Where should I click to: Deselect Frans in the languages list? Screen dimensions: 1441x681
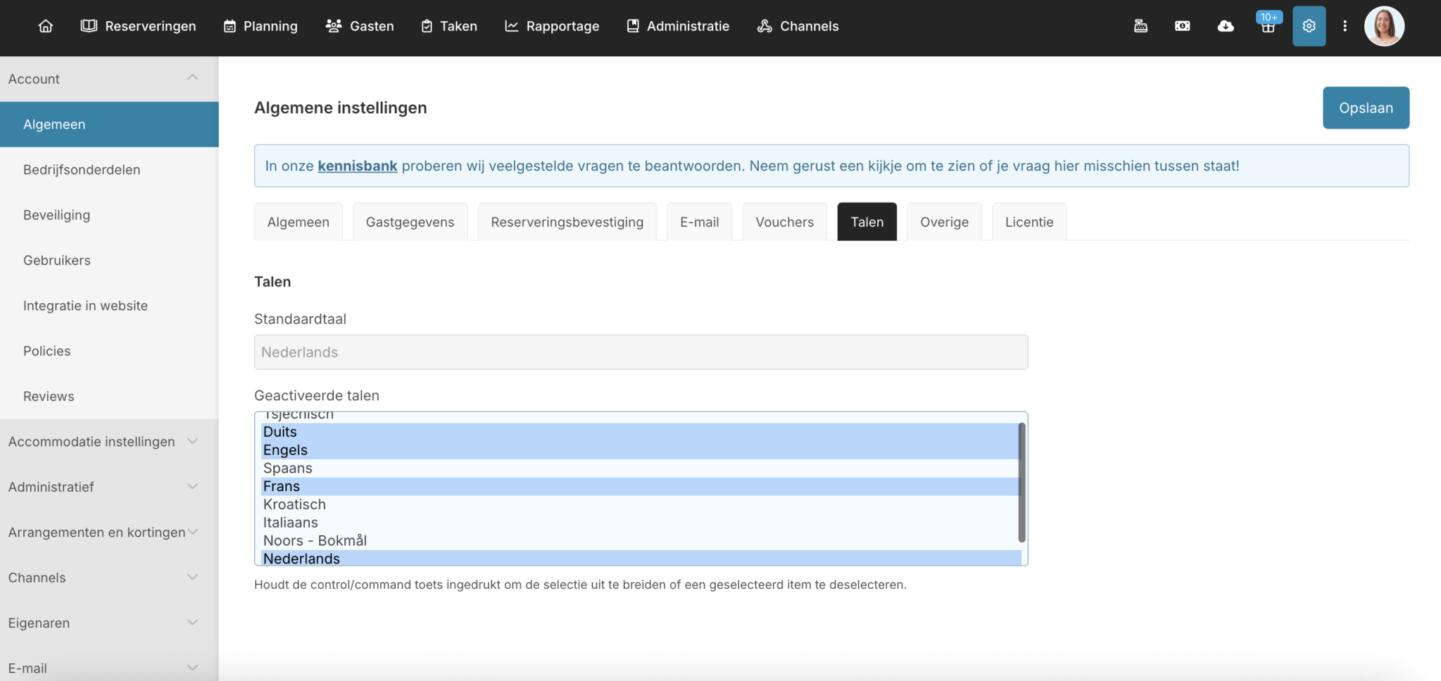point(281,486)
